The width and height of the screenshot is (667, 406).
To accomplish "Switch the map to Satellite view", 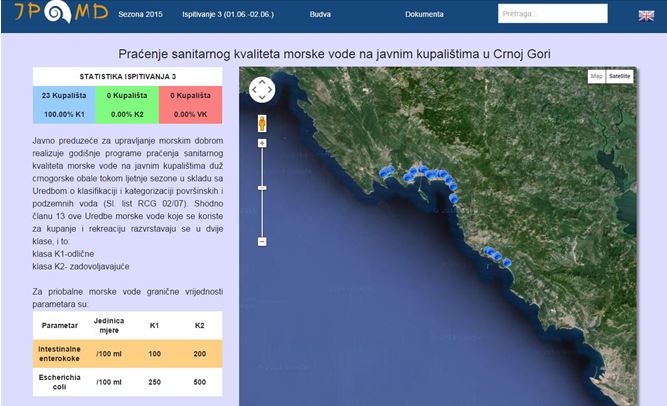I will [x=620, y=76].
